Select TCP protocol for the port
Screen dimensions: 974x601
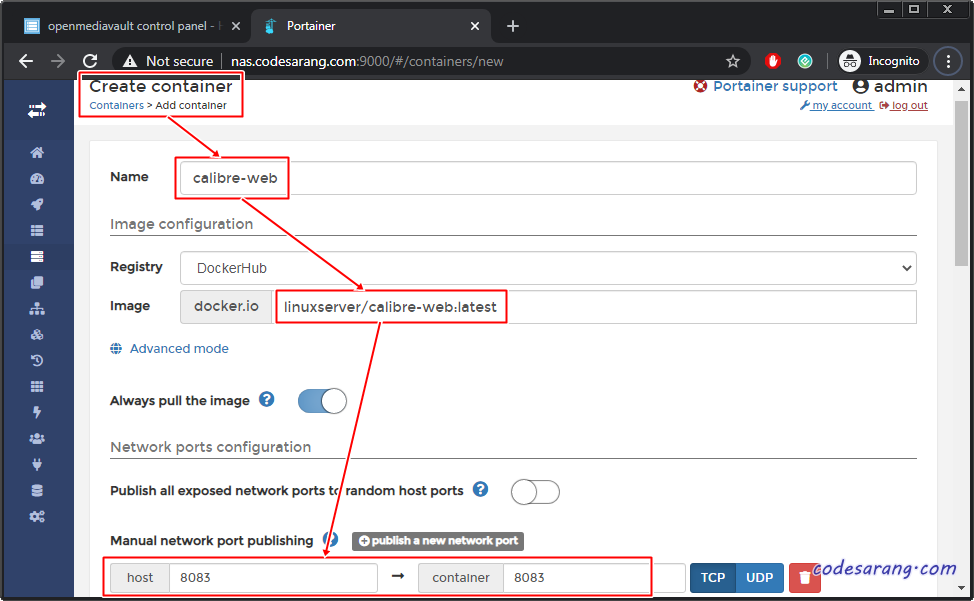(x=712, y=577)
